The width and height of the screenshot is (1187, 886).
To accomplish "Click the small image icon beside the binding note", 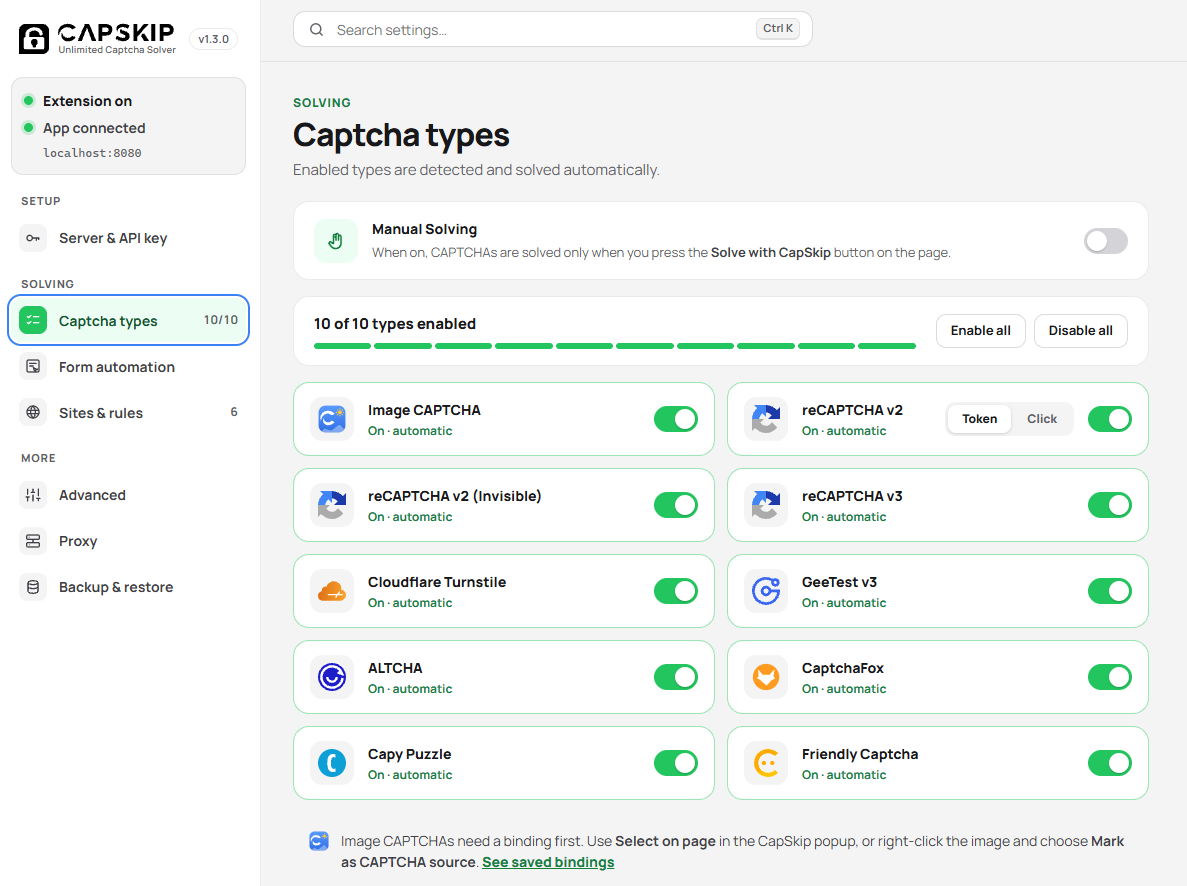I will click(x=319, y=841).
